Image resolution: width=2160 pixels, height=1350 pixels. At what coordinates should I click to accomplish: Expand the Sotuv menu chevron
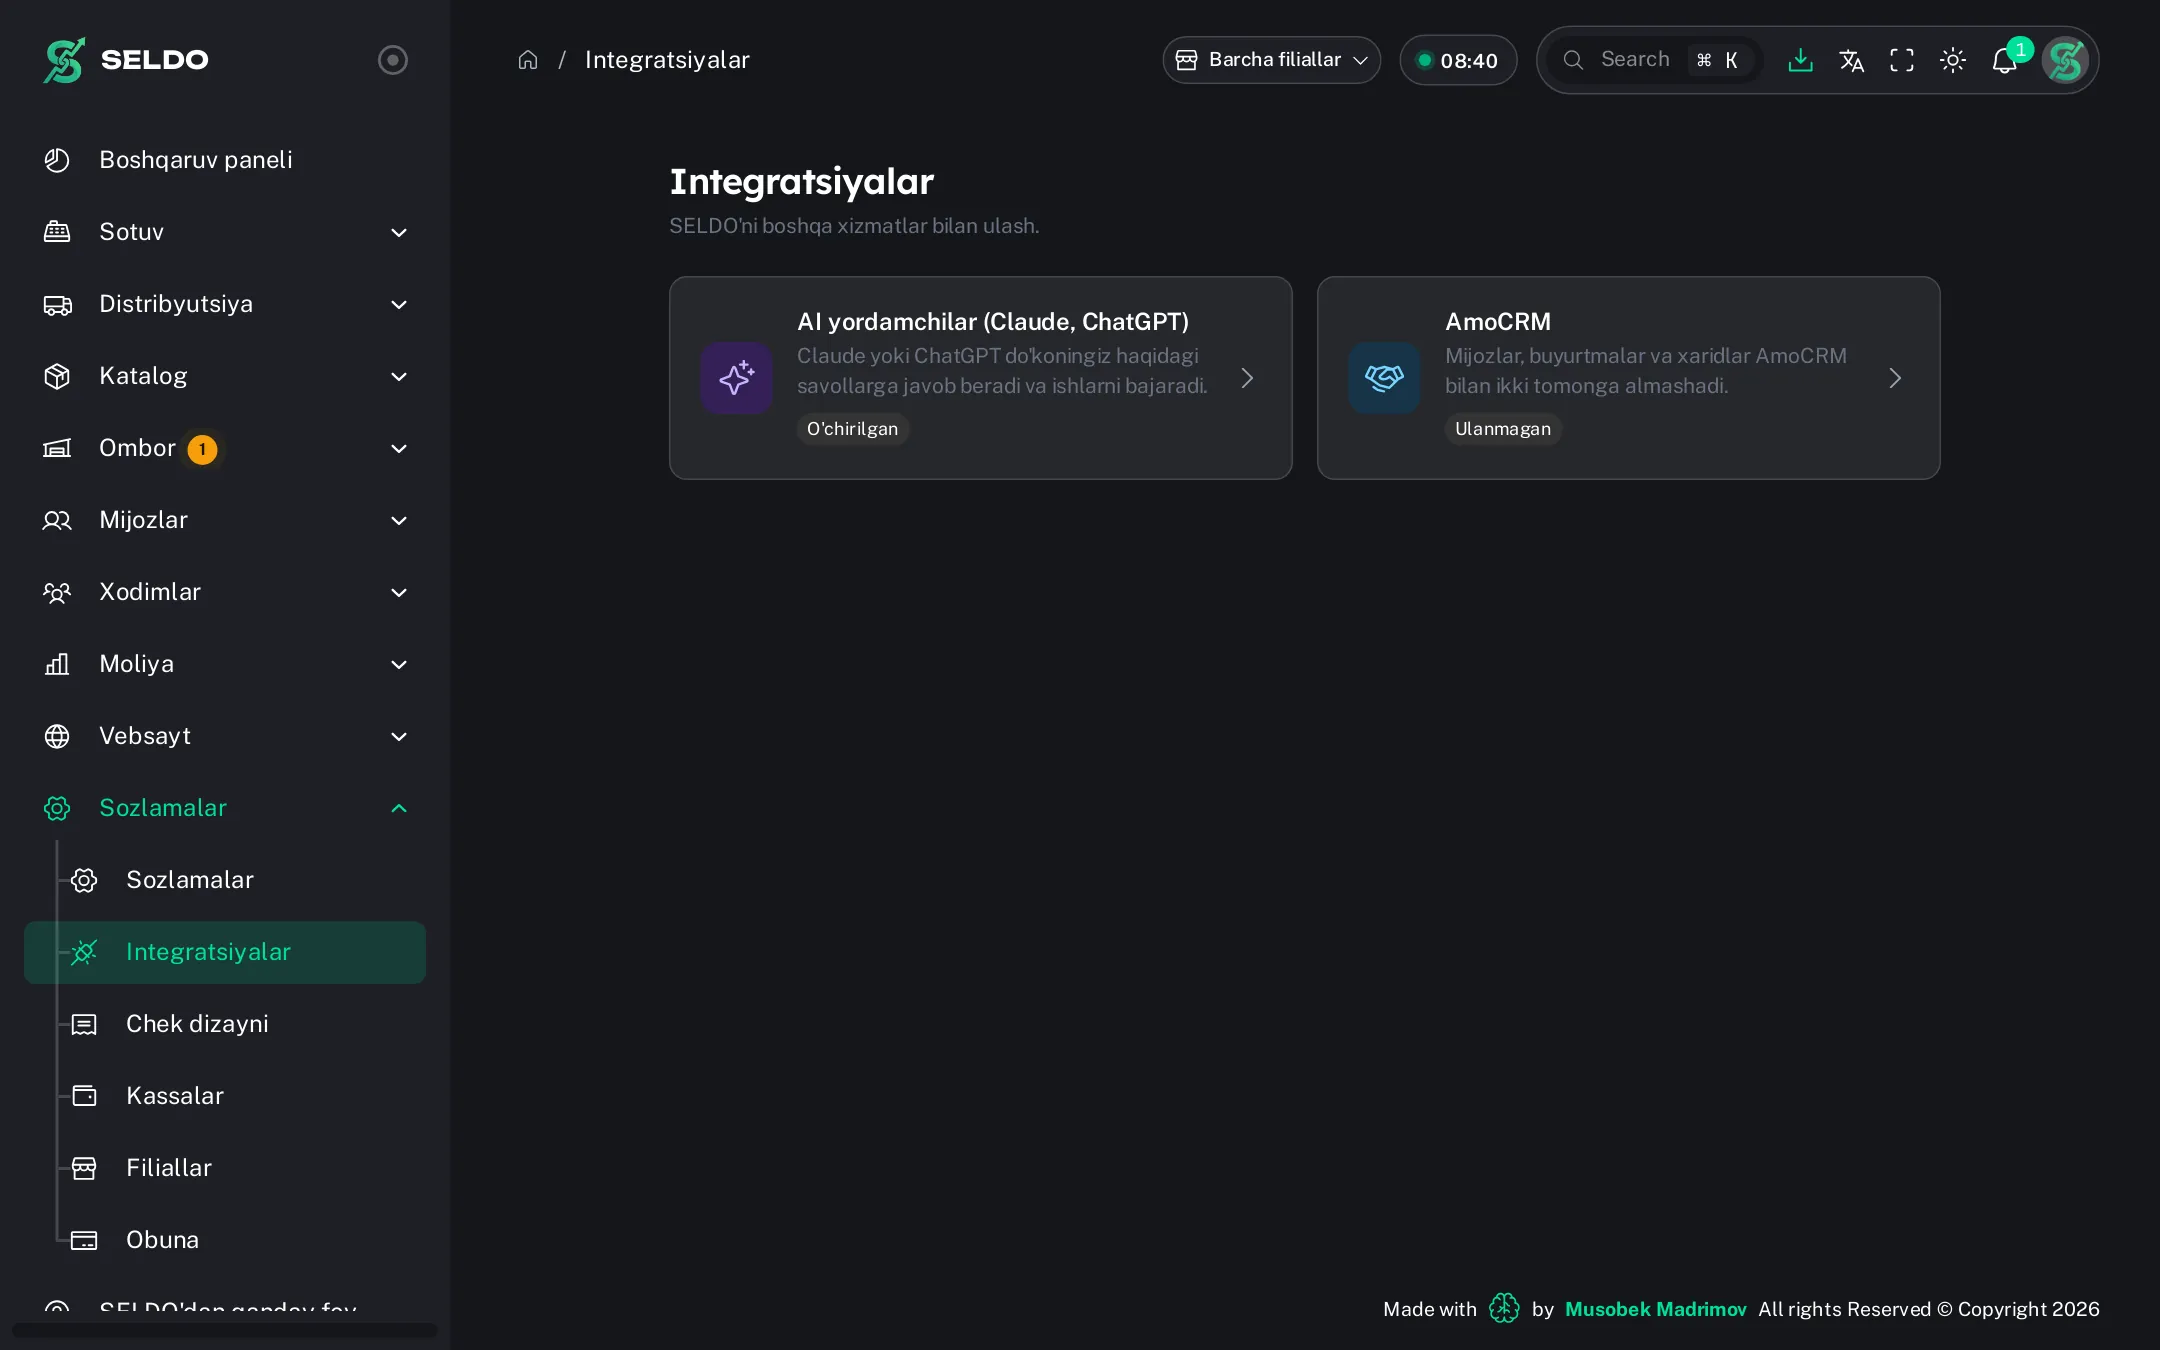click(x=399, y=232)
